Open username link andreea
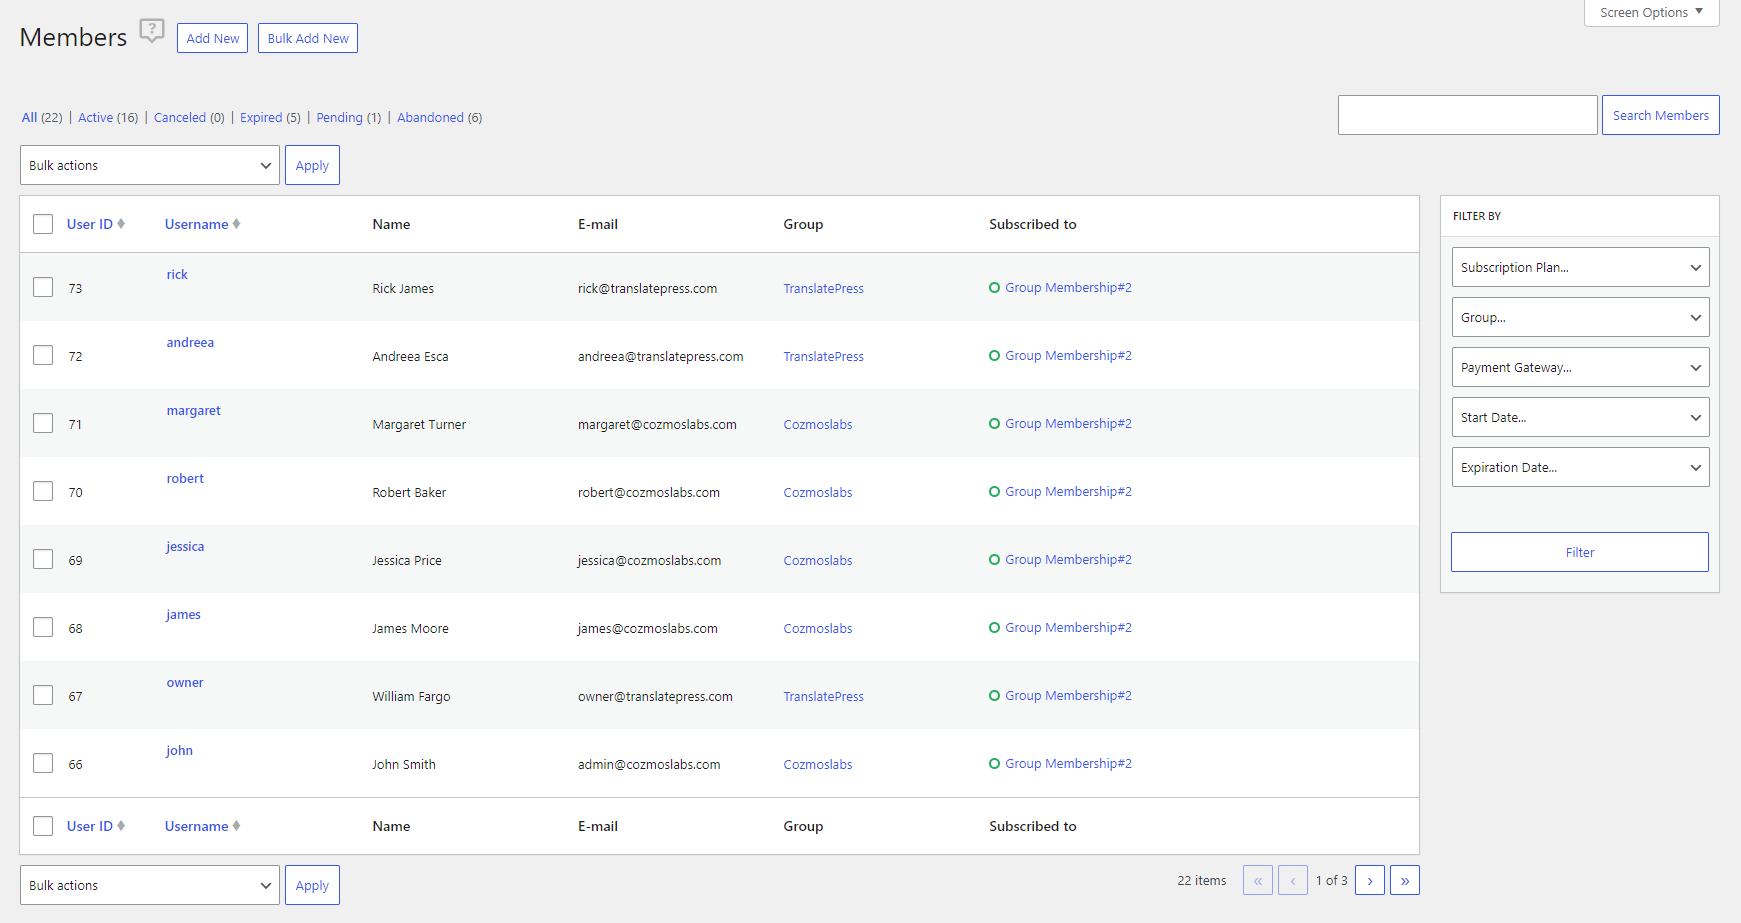Screen dimensions: 1741x923 (x=190, y=342)
